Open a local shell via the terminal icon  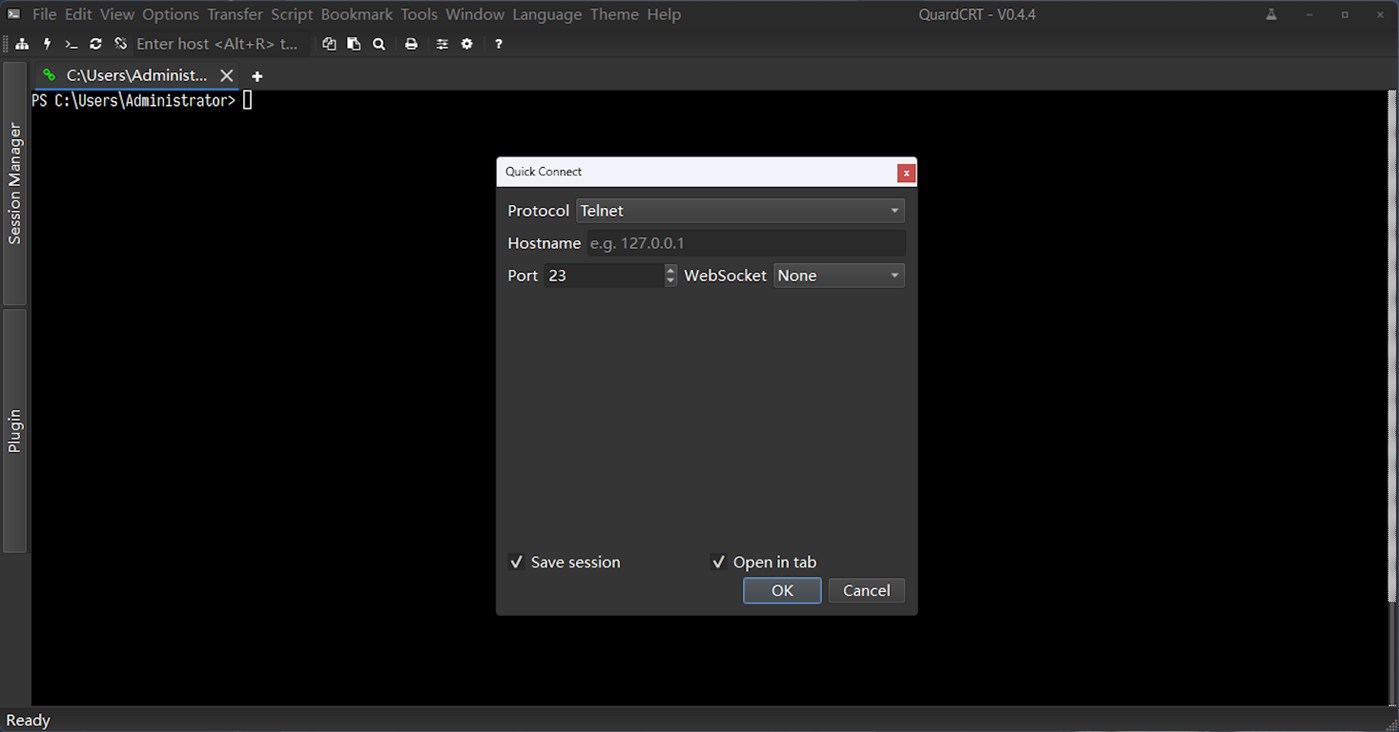[70, 43]
